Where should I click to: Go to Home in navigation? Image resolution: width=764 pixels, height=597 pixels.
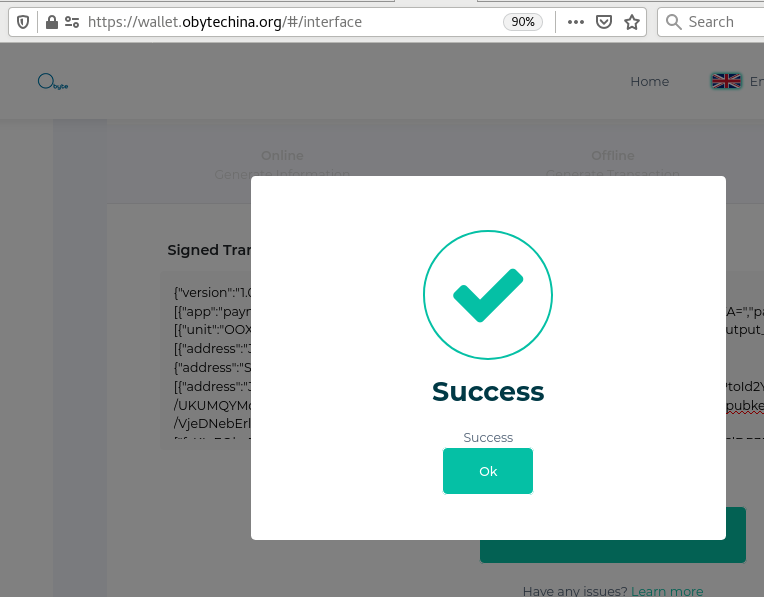pos(649,81)
